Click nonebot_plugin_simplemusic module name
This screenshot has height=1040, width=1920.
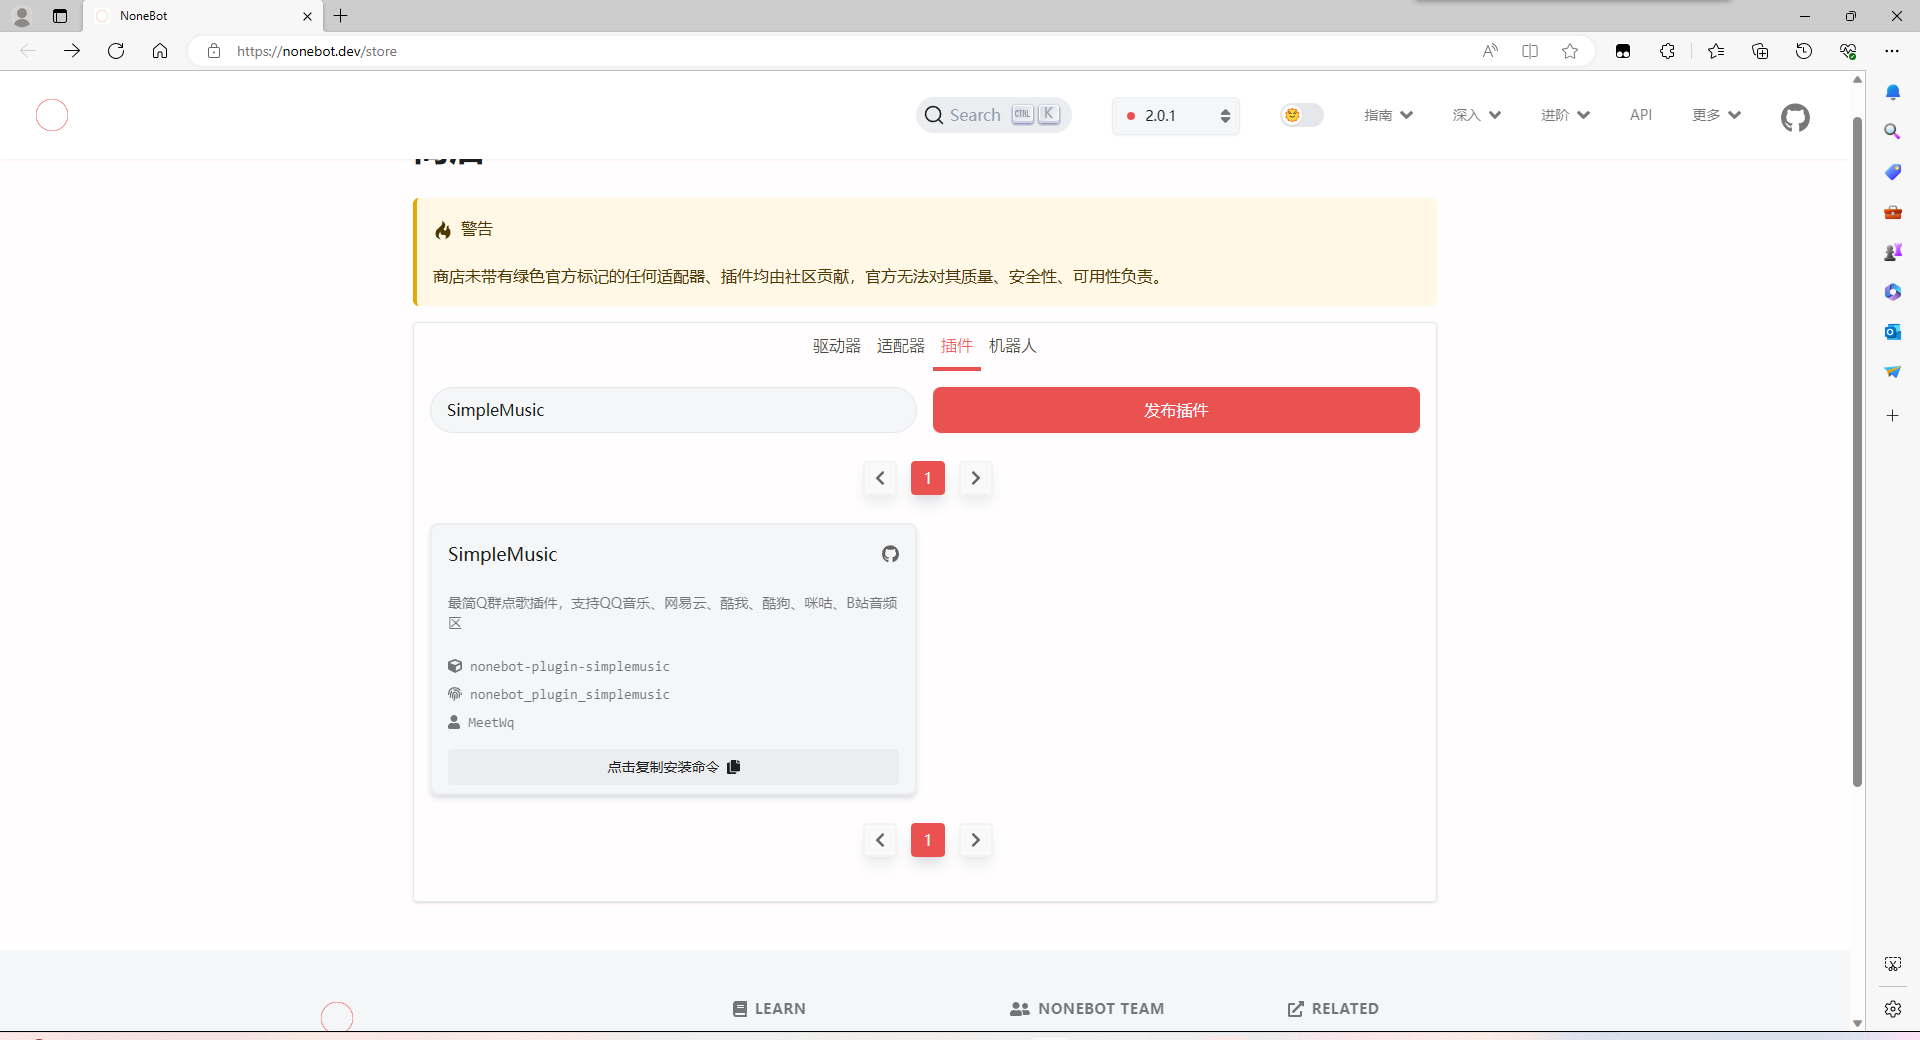[x=570, y=695]
